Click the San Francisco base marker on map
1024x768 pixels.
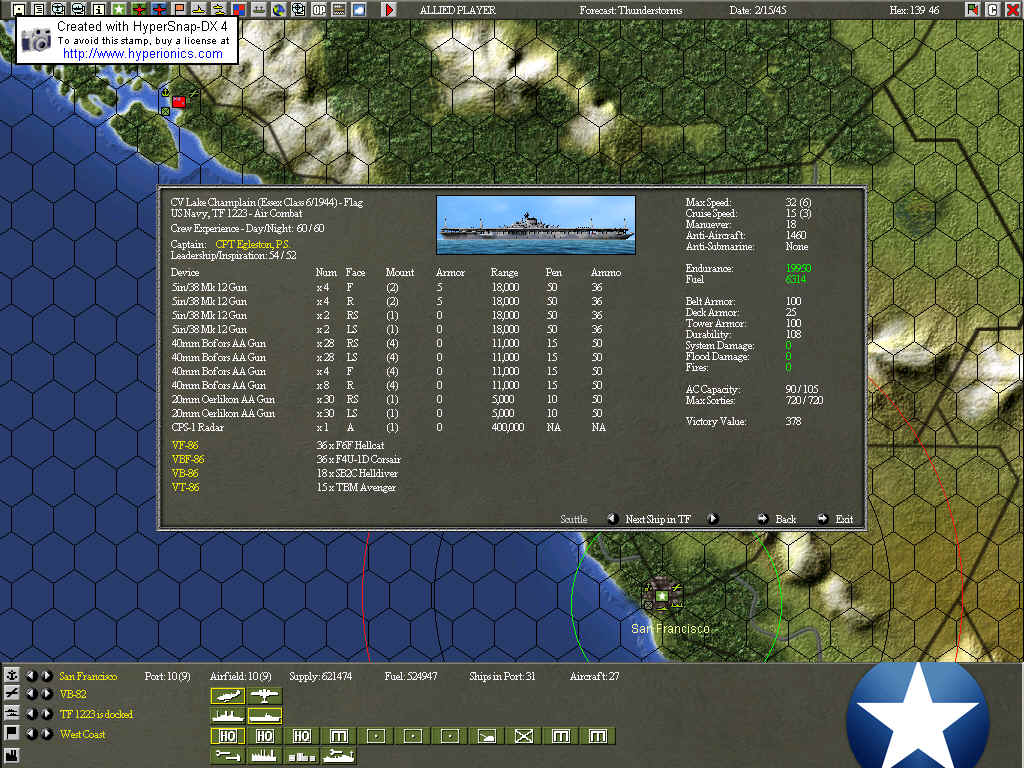(662, 596)
